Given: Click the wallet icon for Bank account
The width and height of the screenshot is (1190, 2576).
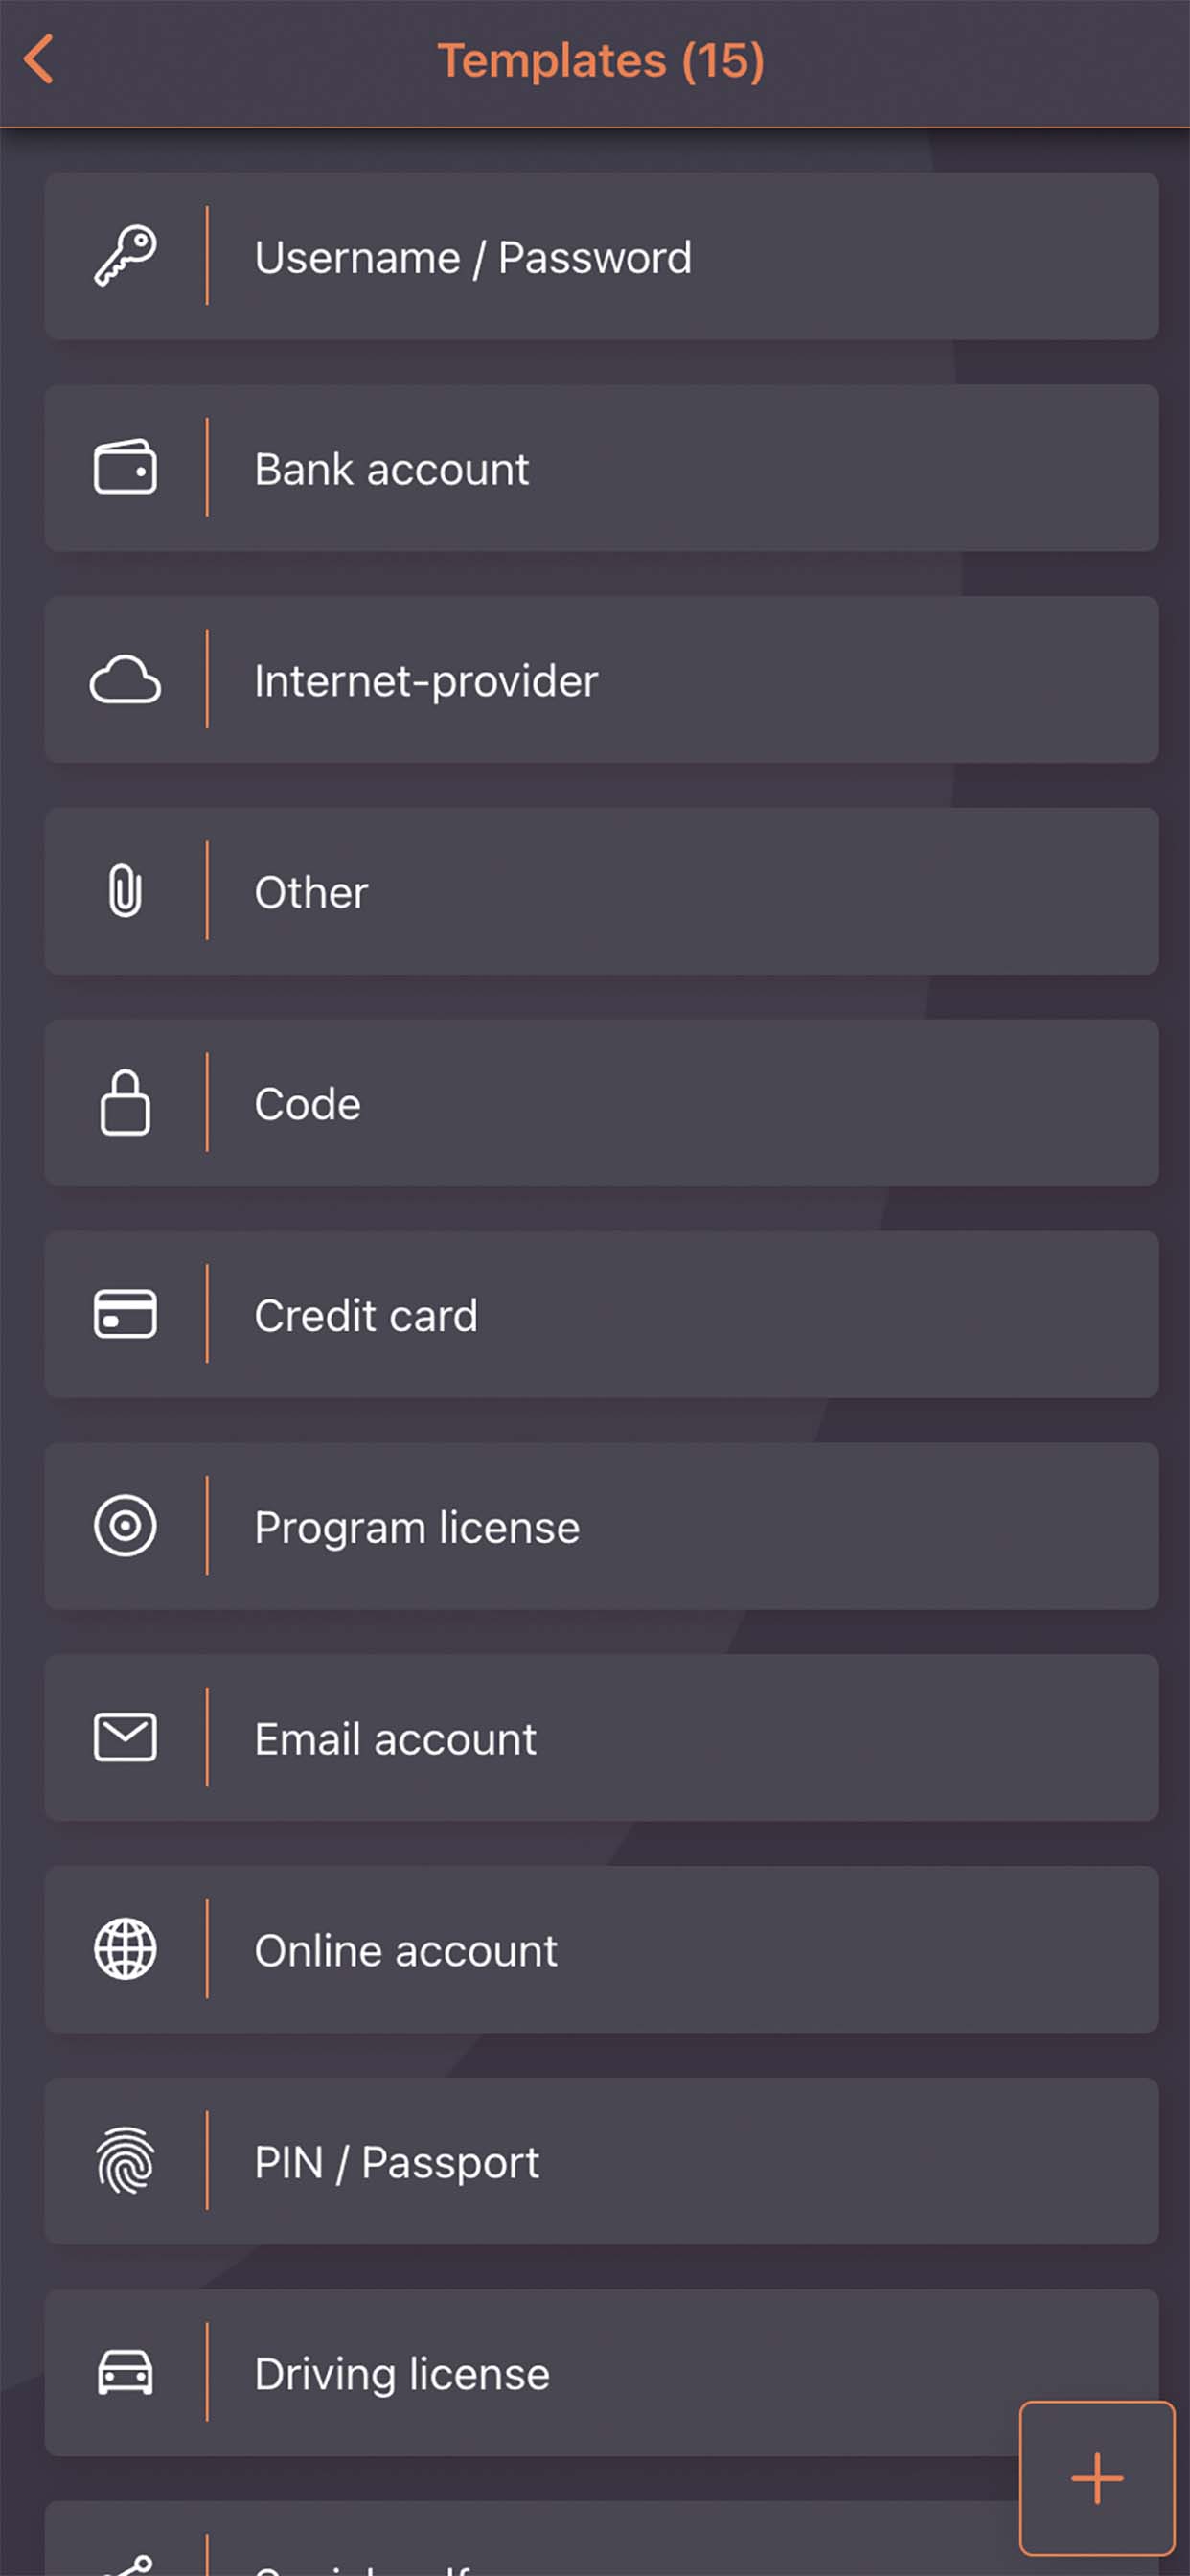Looking at the screenshot, I should pyautogui.click(x=125, y=468).
